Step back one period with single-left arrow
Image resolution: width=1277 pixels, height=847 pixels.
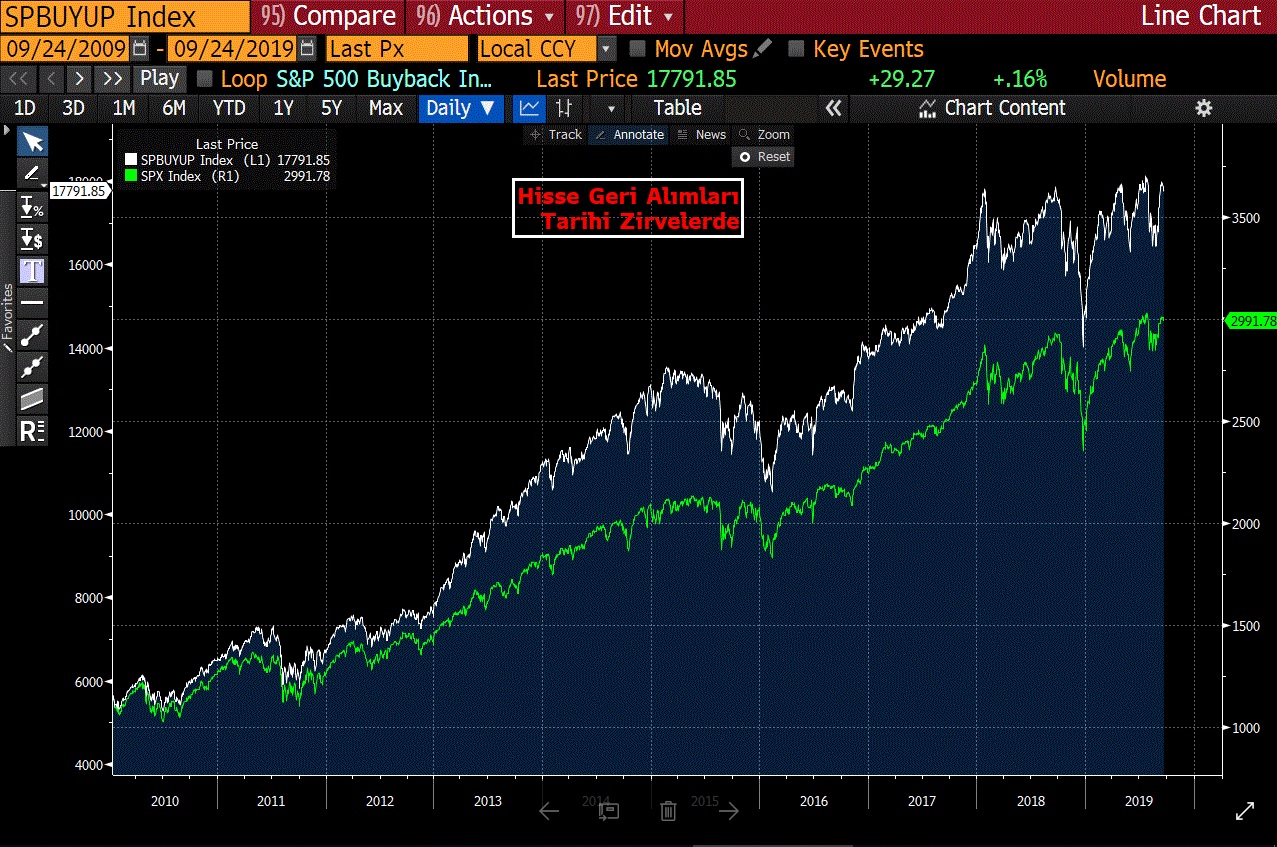(52, 79)
